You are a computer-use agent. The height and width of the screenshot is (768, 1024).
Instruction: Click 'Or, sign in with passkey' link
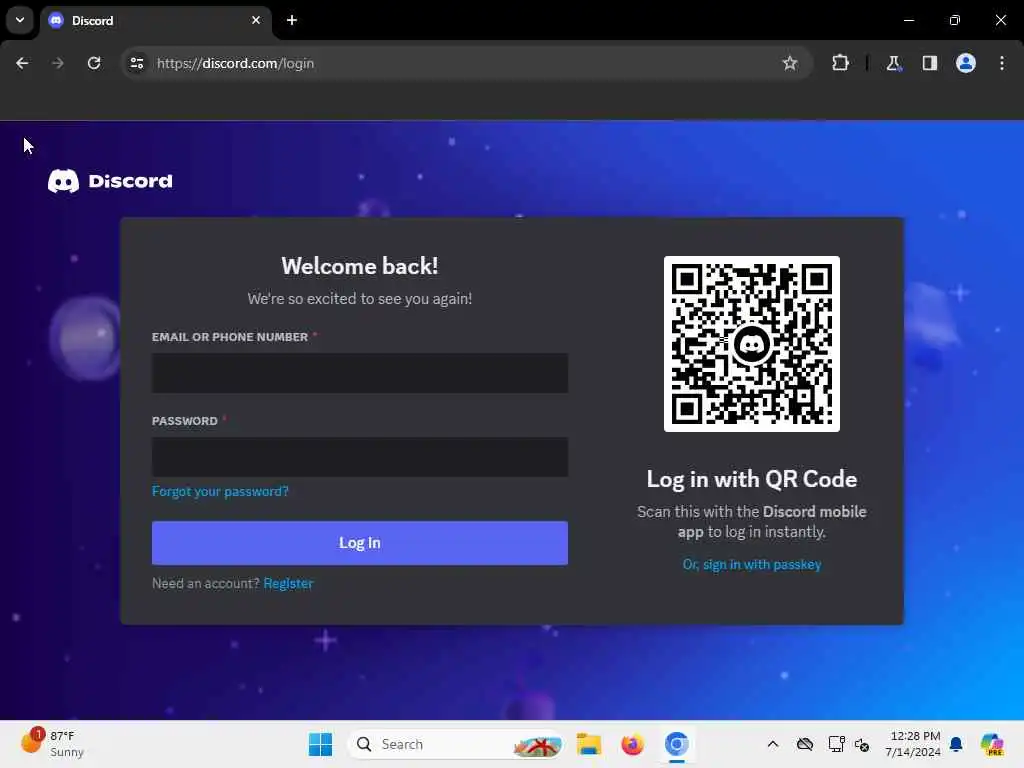[x=752, y=564]
